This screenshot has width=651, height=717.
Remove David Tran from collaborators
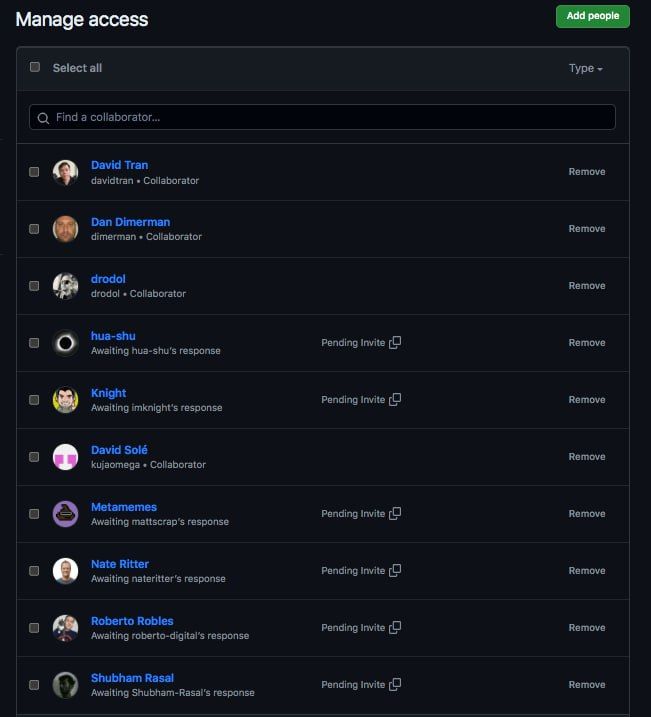click(x=587, y=171)
